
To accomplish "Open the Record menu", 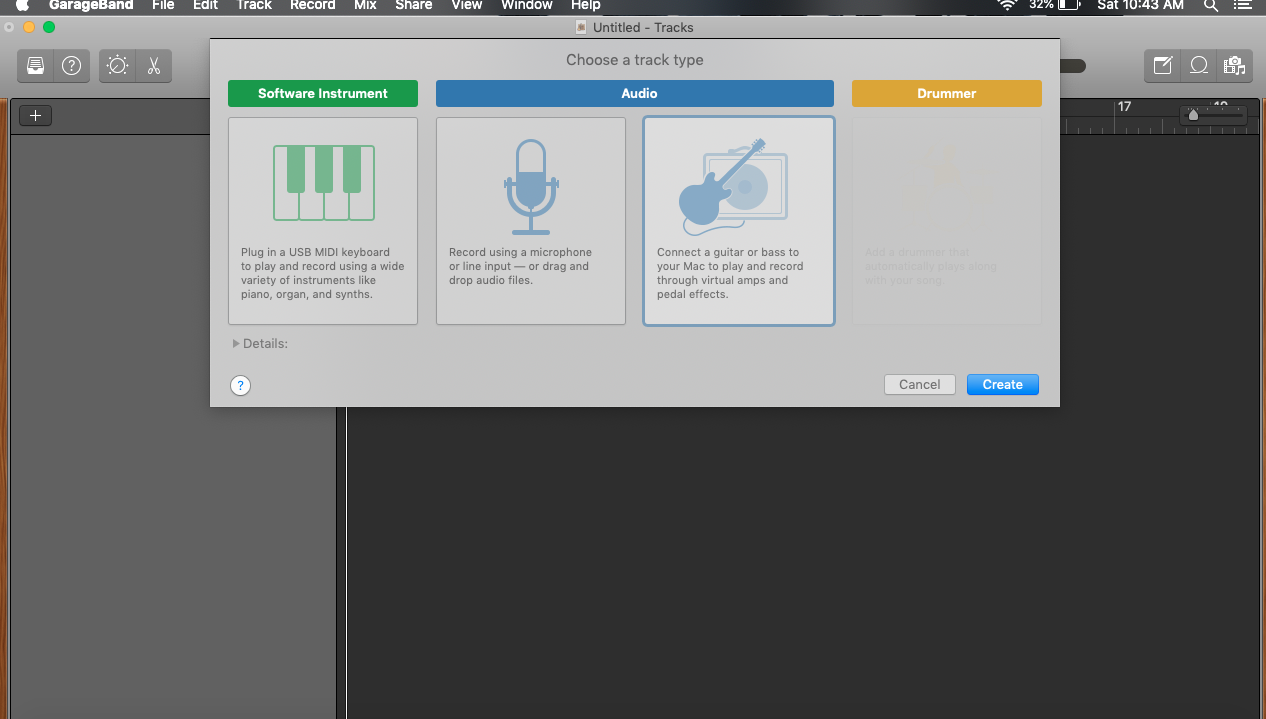I will 313,5.
